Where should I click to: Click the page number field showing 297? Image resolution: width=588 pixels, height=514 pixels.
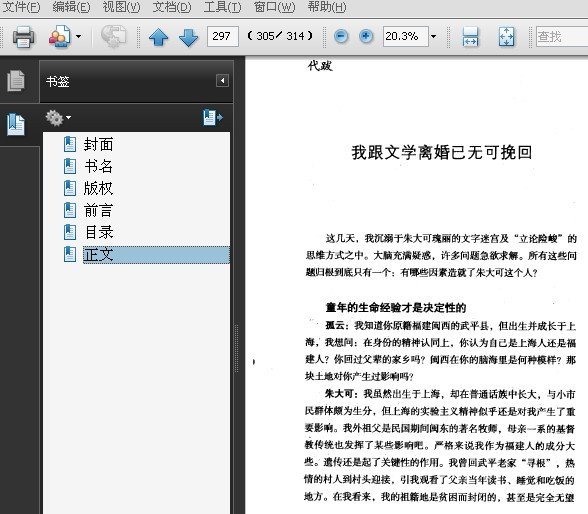(222, 36)
